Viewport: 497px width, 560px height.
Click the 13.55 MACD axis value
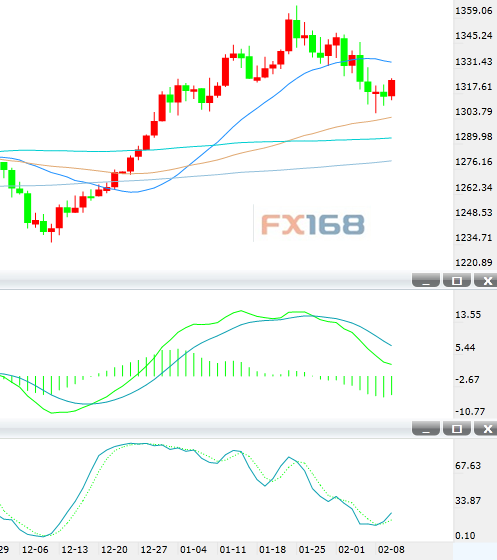pyautogui.click(x=468, y=315)
